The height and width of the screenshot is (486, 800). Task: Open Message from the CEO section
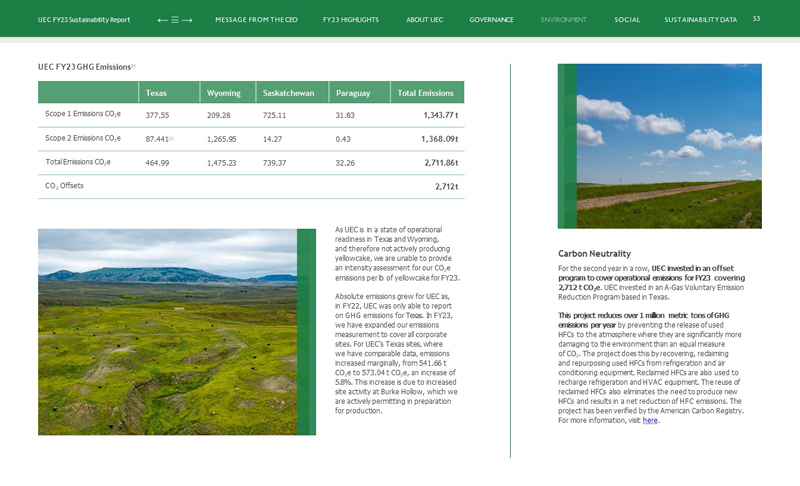pos(256,20)
